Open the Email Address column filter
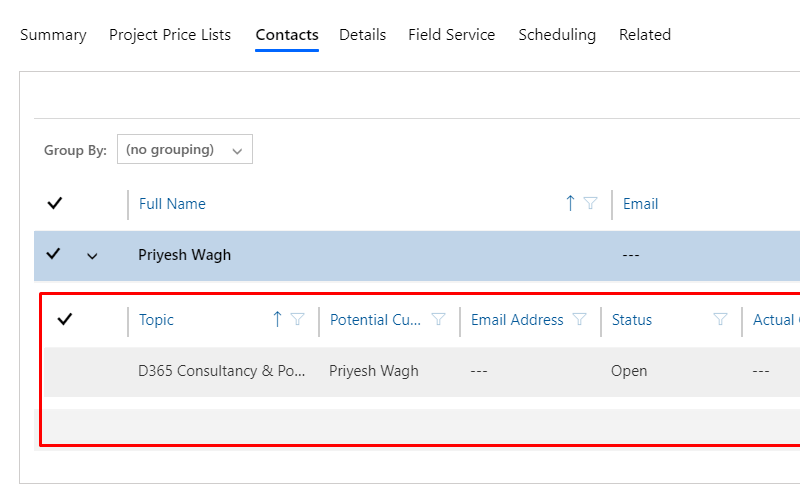 (579, 320)
